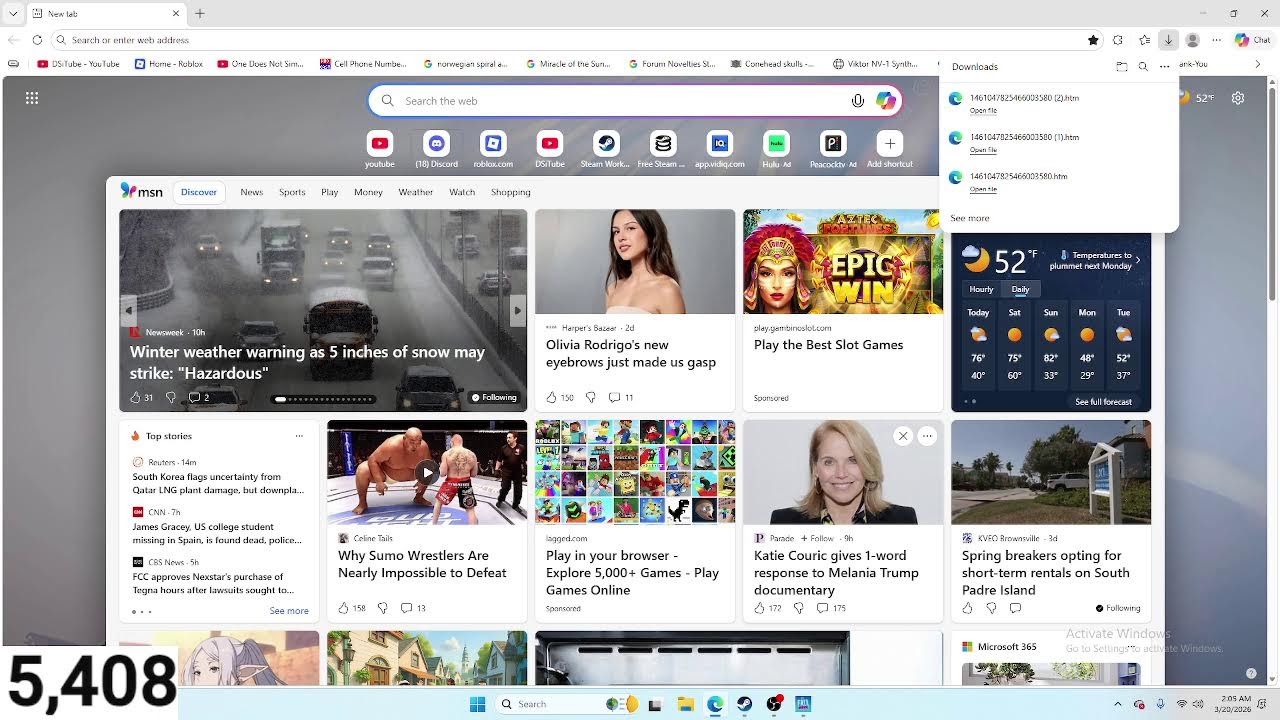Click See more under Top stories
The image size is (1280, 720).
(289, 611)
